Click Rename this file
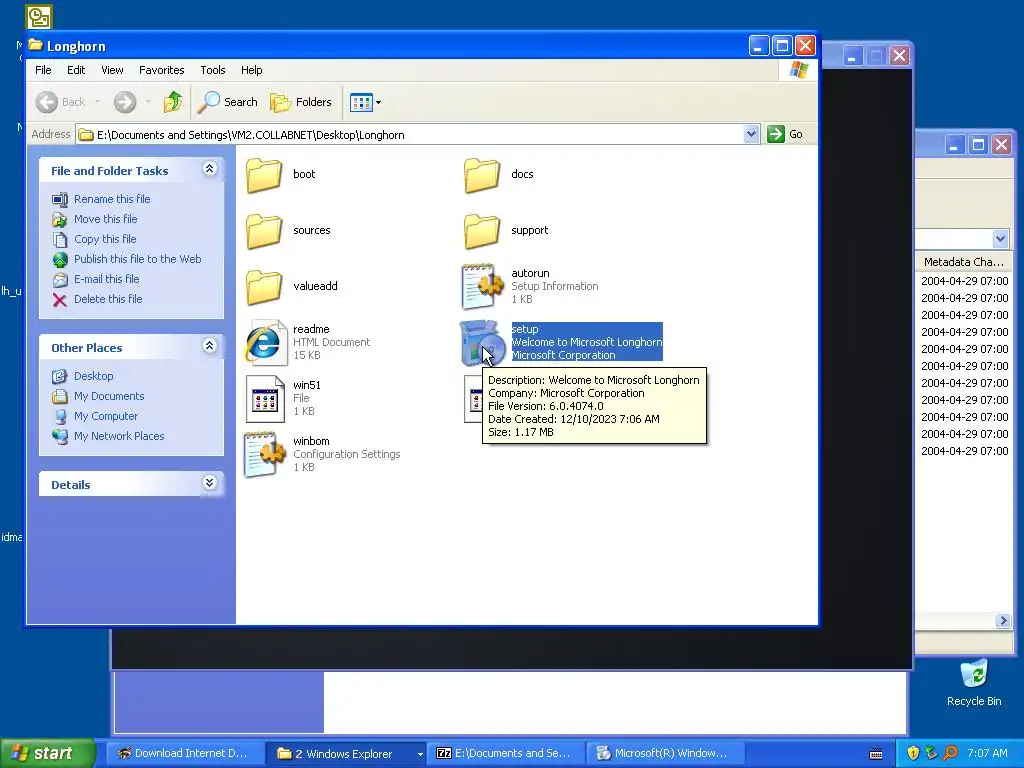This screenshot has height=768, width=1024. point(112,199)
